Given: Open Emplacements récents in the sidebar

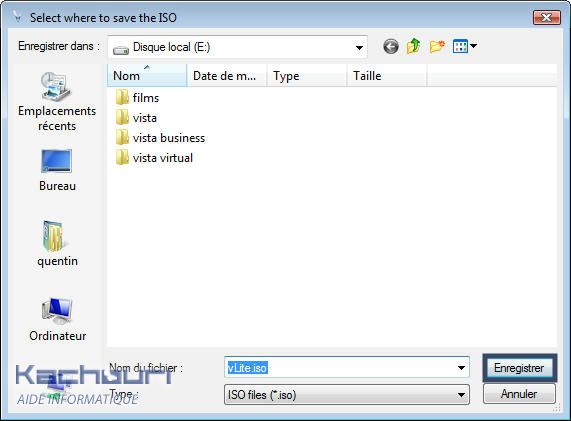Looking at the screenshot, I should click(x=57, y=102).
